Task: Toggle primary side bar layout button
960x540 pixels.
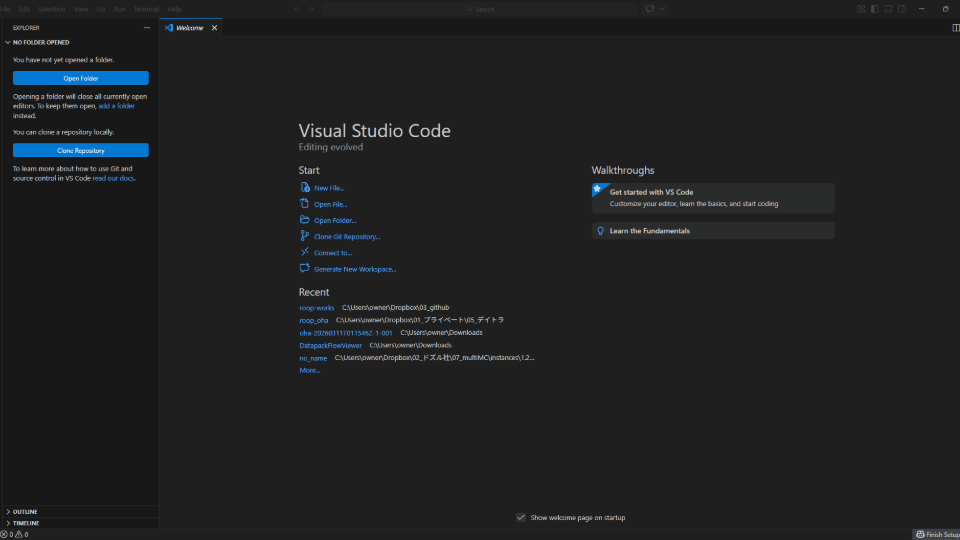Action: pyautogui.click(x=874, y=9)
